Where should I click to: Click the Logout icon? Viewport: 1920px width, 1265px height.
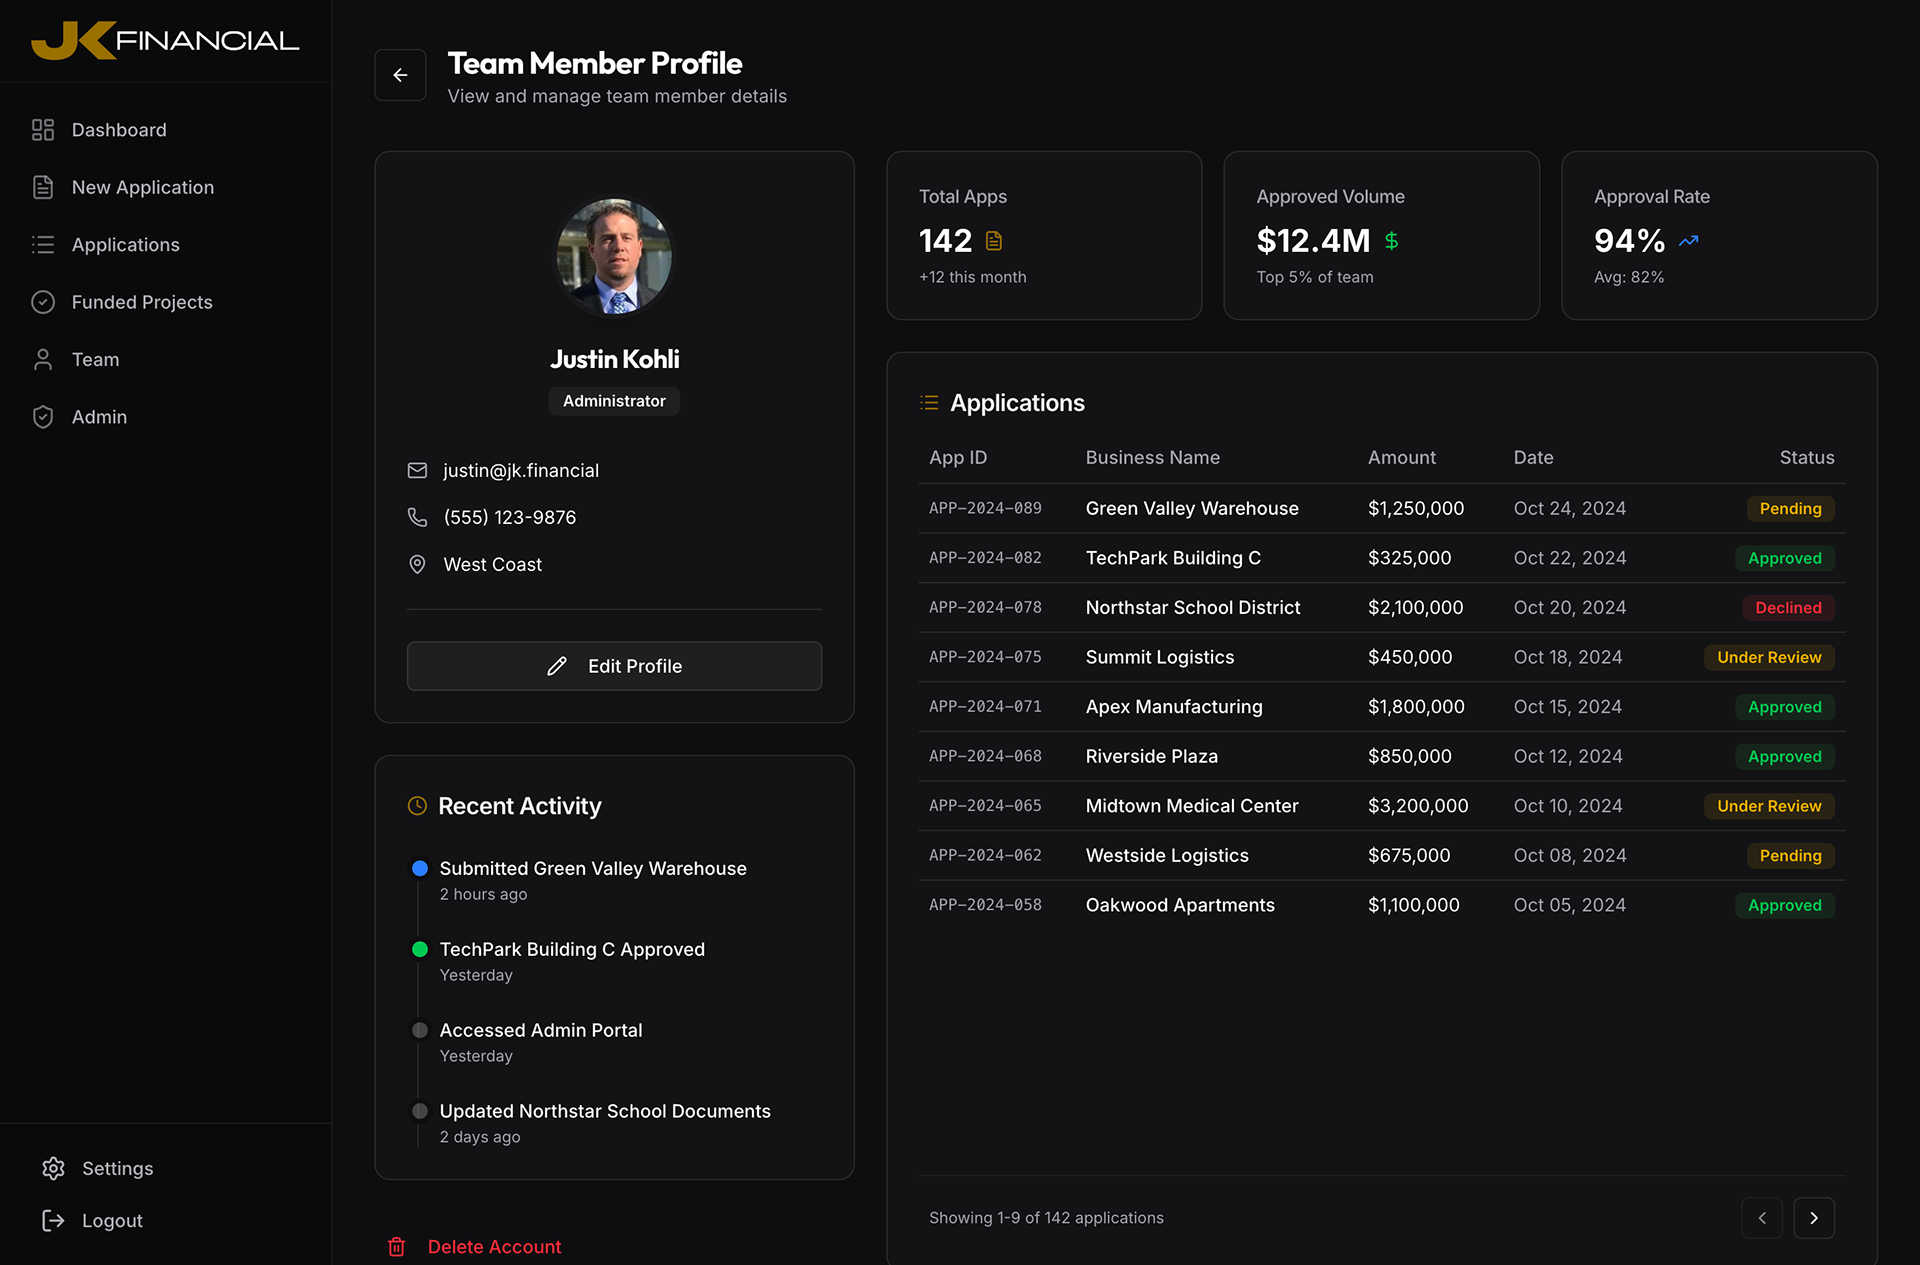pos(54,1220)
